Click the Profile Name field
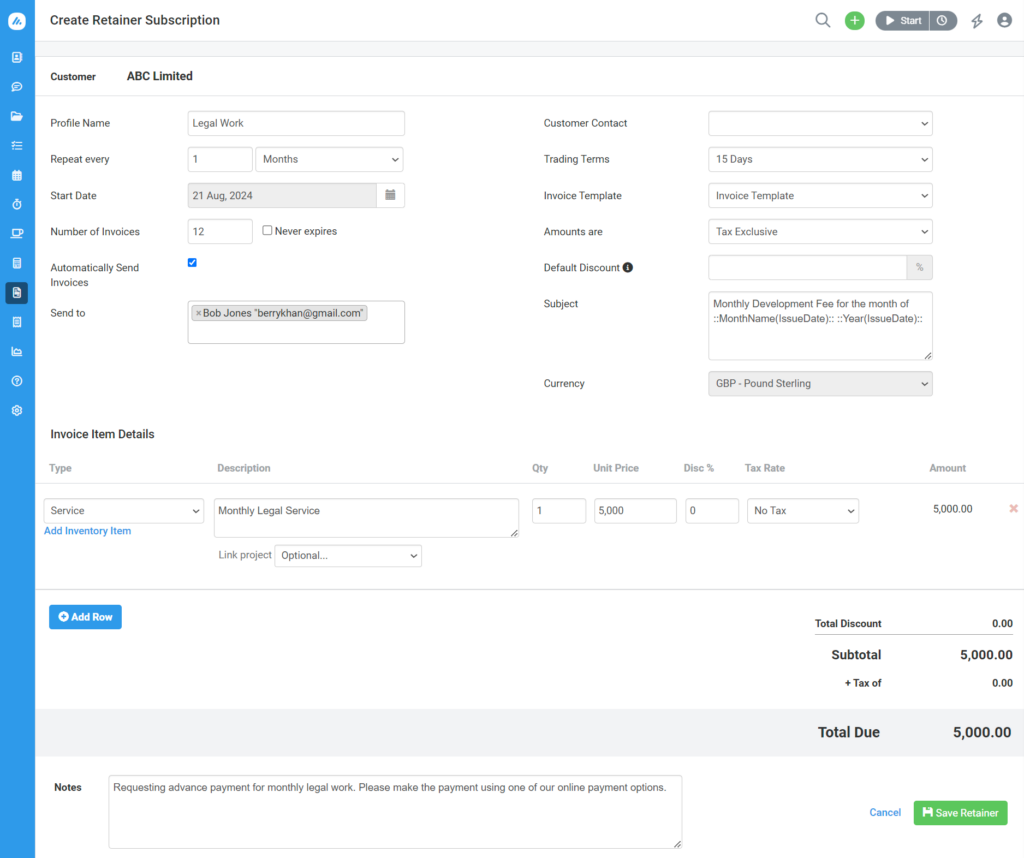The height and width of the screenshot is (858, 1024). coord(296,123)
